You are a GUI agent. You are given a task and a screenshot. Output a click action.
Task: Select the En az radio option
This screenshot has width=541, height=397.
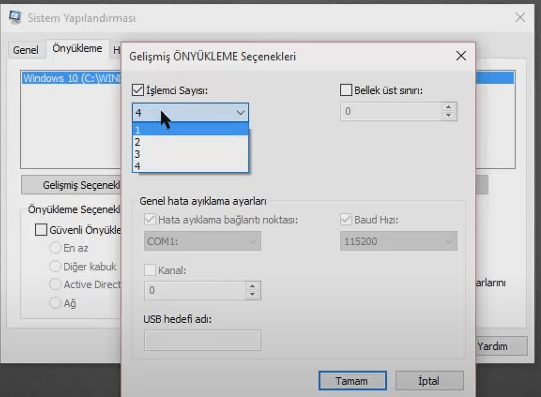click(x=55, y=248)
